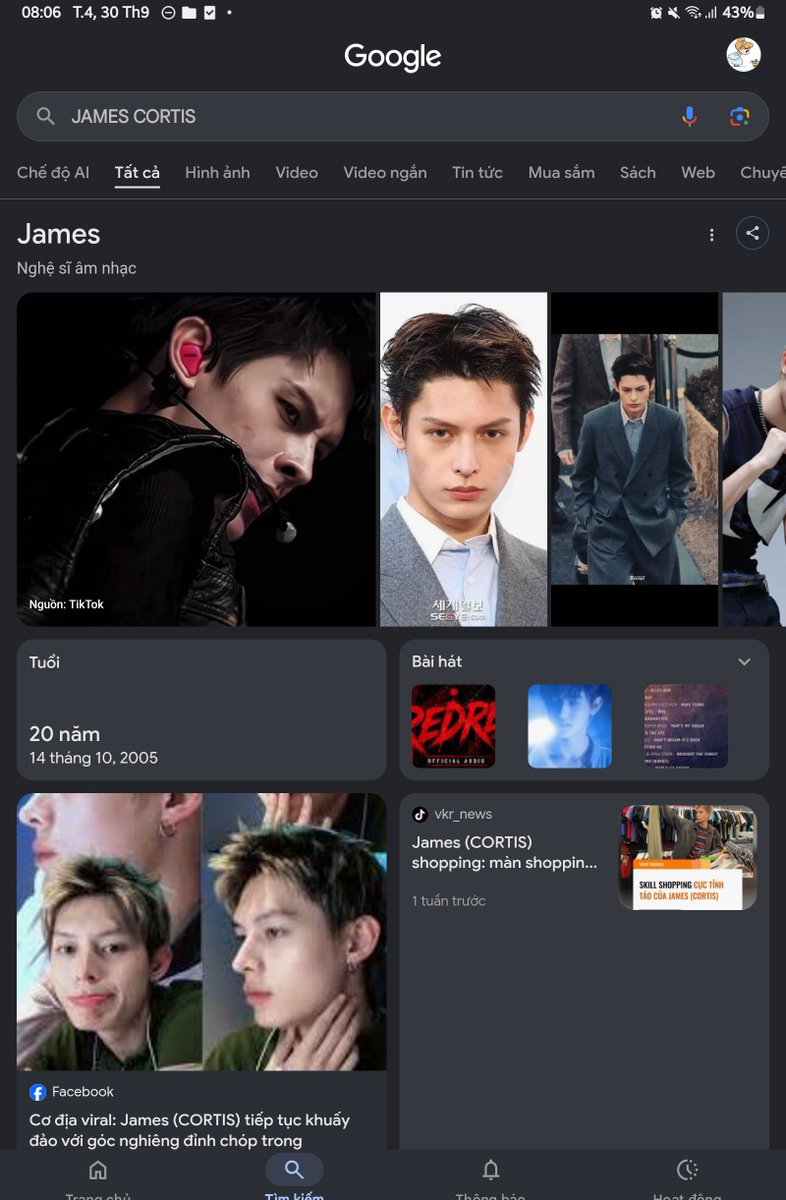The image size is (786, 1200).
Task: Open the partially visible fourth photo
Action: (x=754, y=459)
